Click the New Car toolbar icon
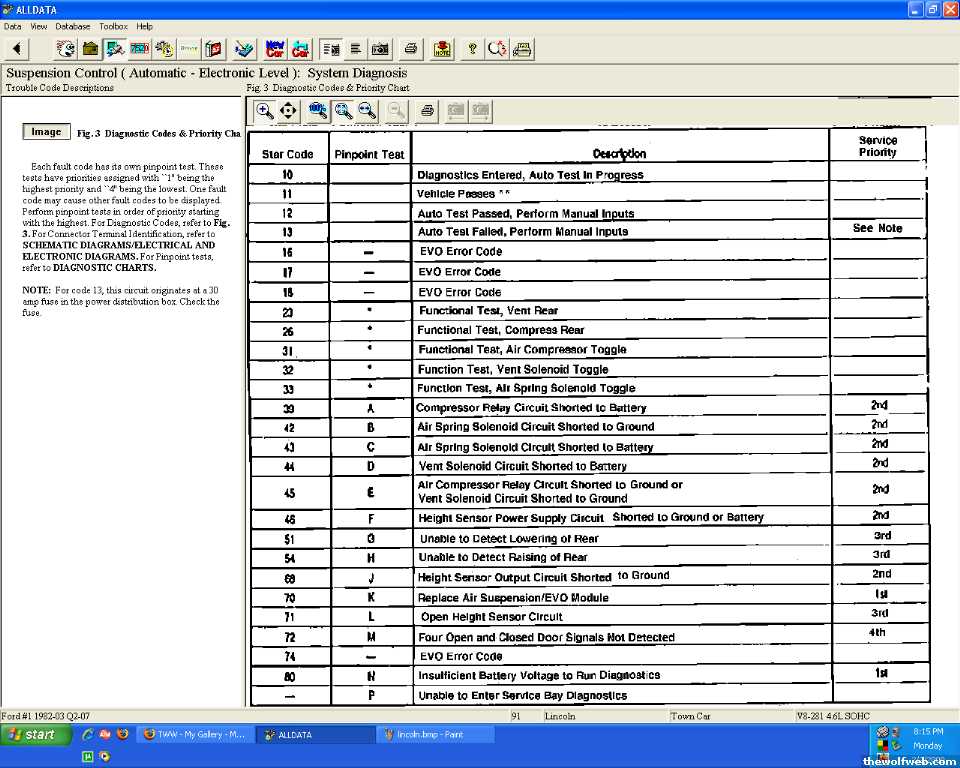Screen dimensions: 960x768 [x=275, y=48]
